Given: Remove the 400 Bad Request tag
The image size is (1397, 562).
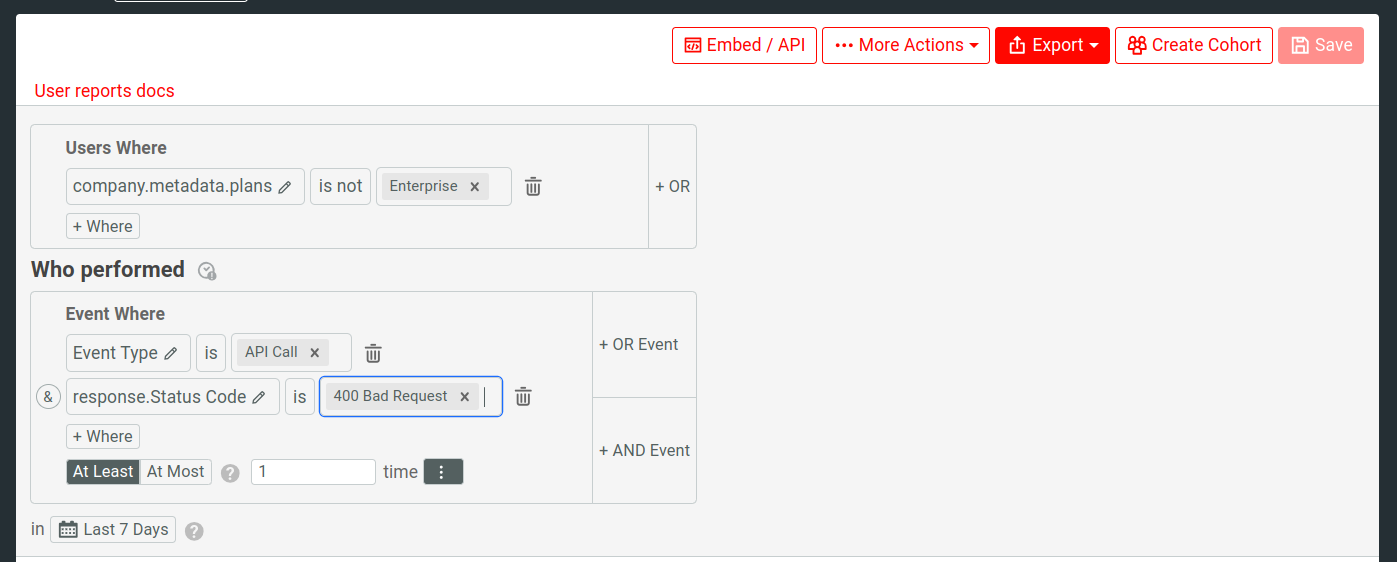Looking at the screenshot, I should tap(465, 397).
